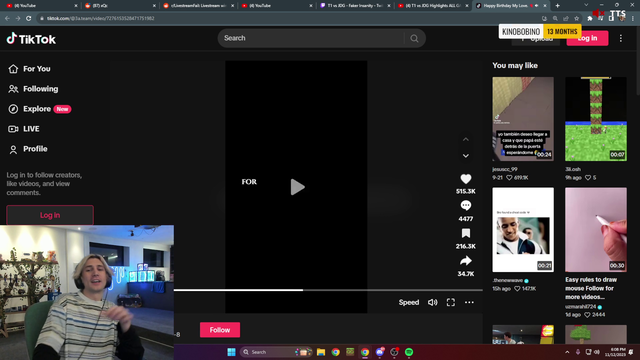Open a new browser tab
This screenshot has height=360, width=640.
click(558, 6)
